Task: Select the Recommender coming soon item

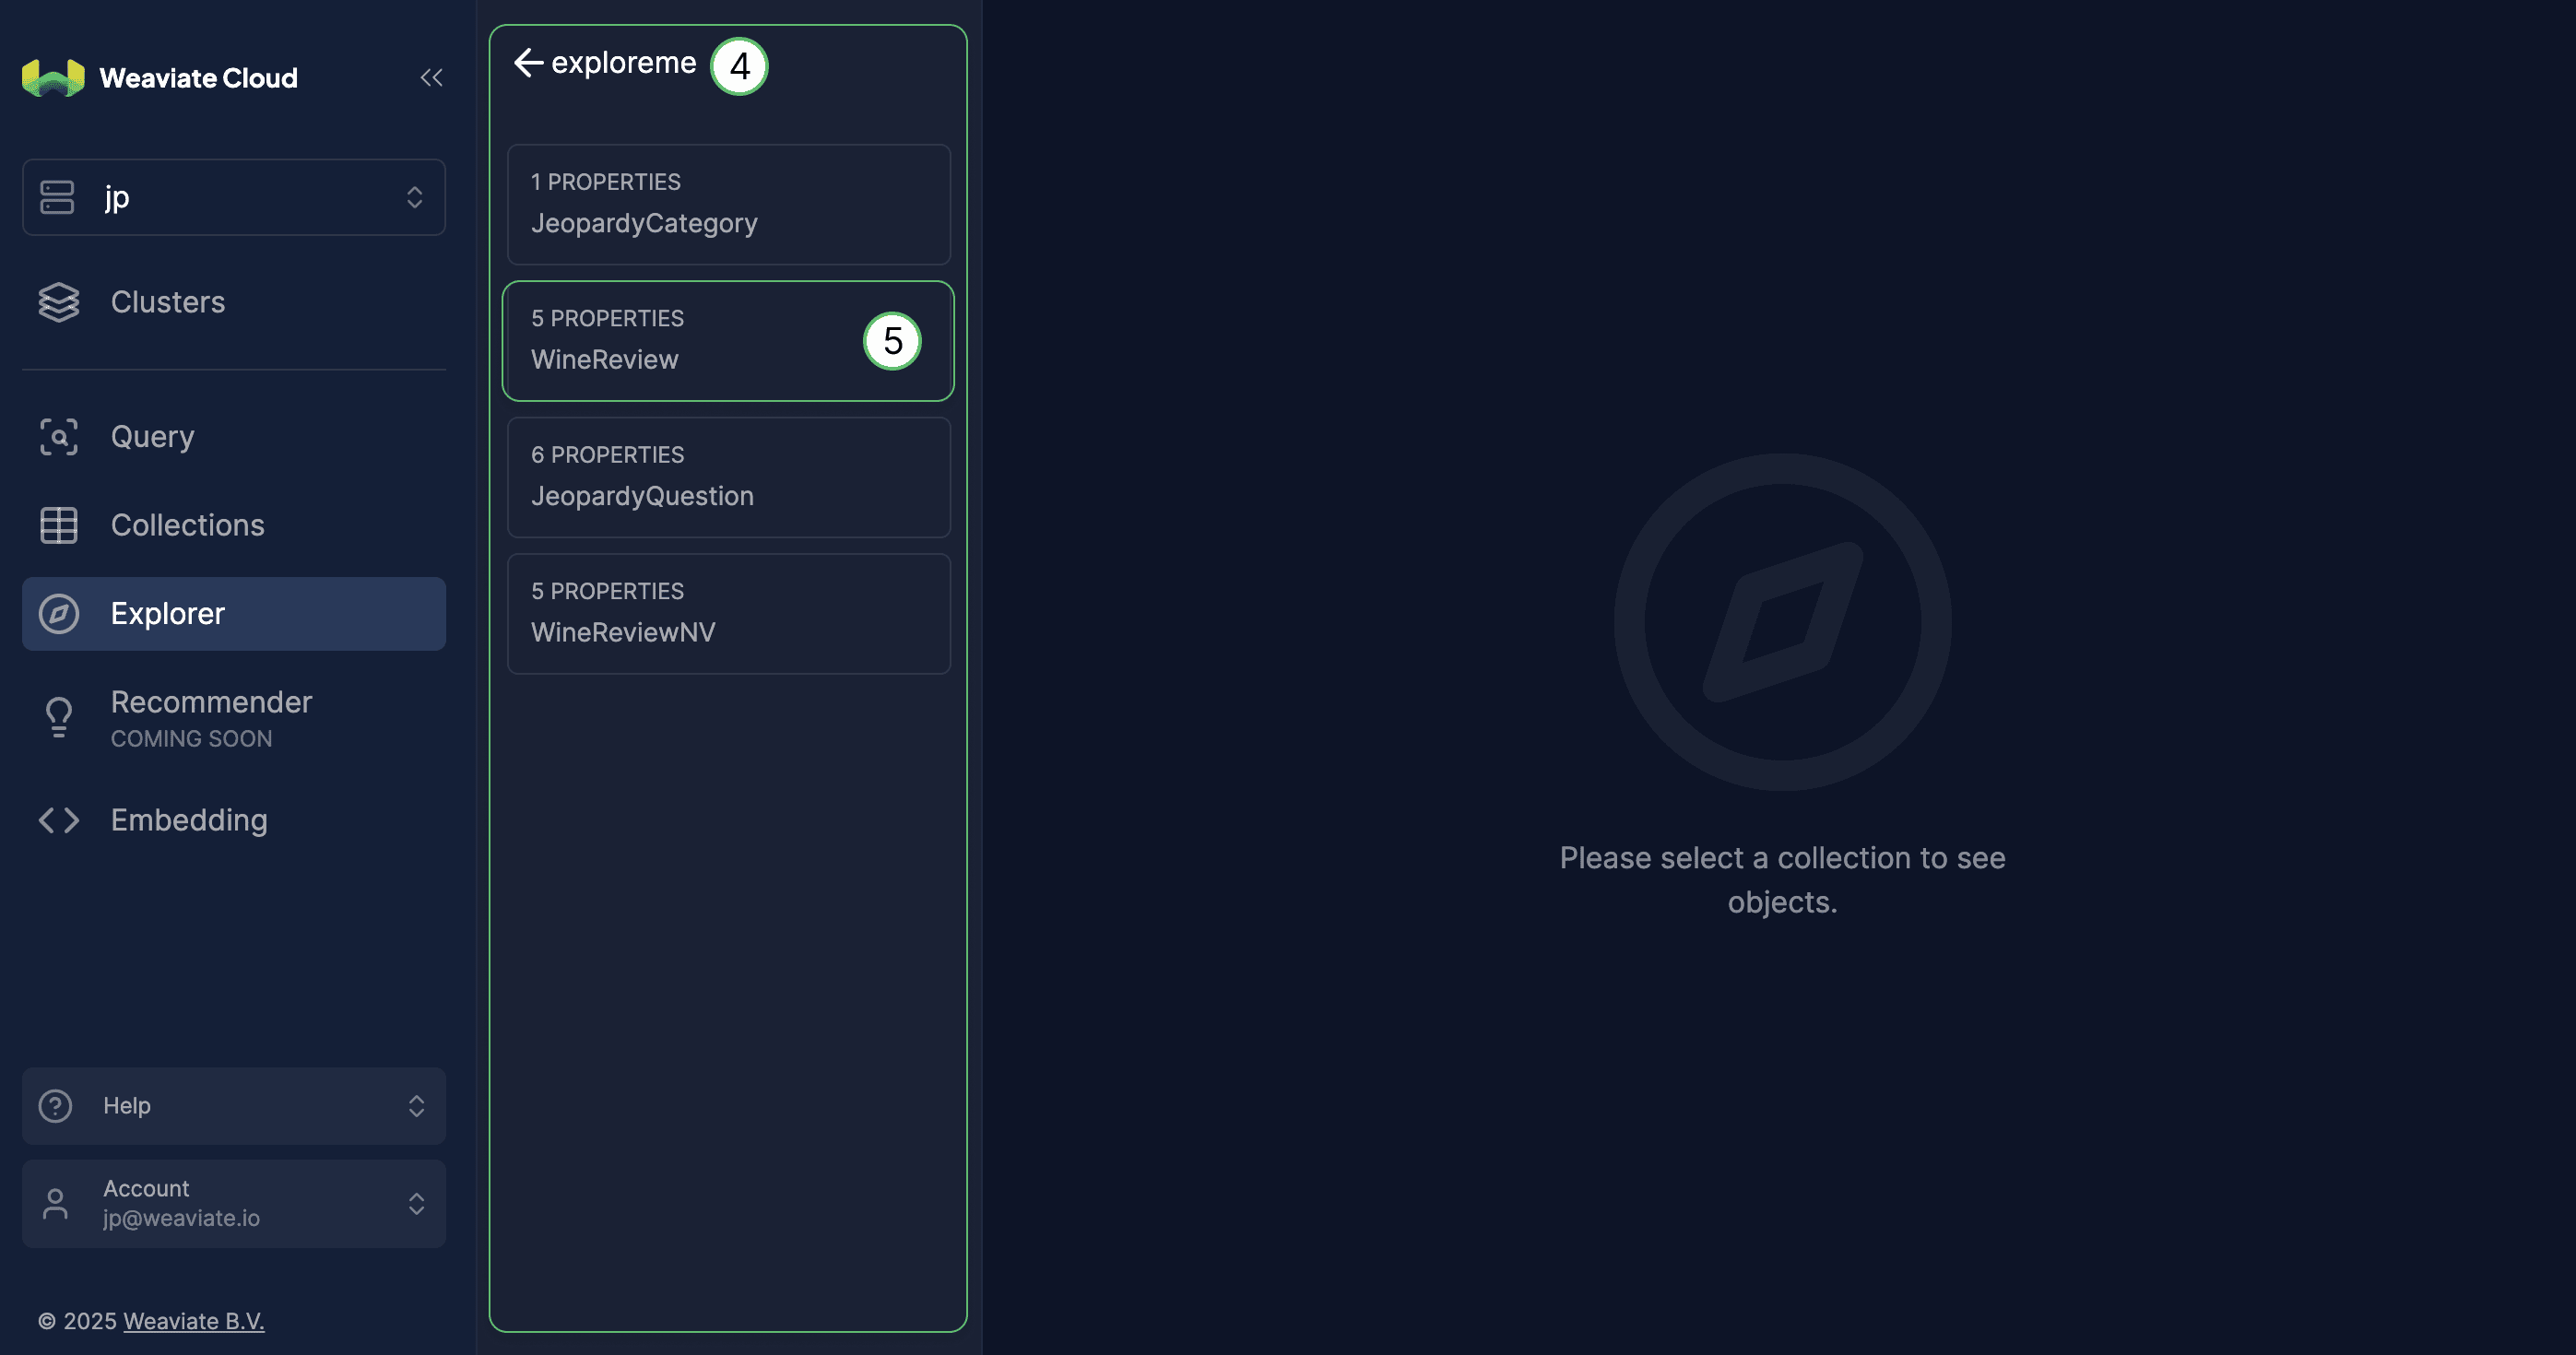Action: point(234,719)
